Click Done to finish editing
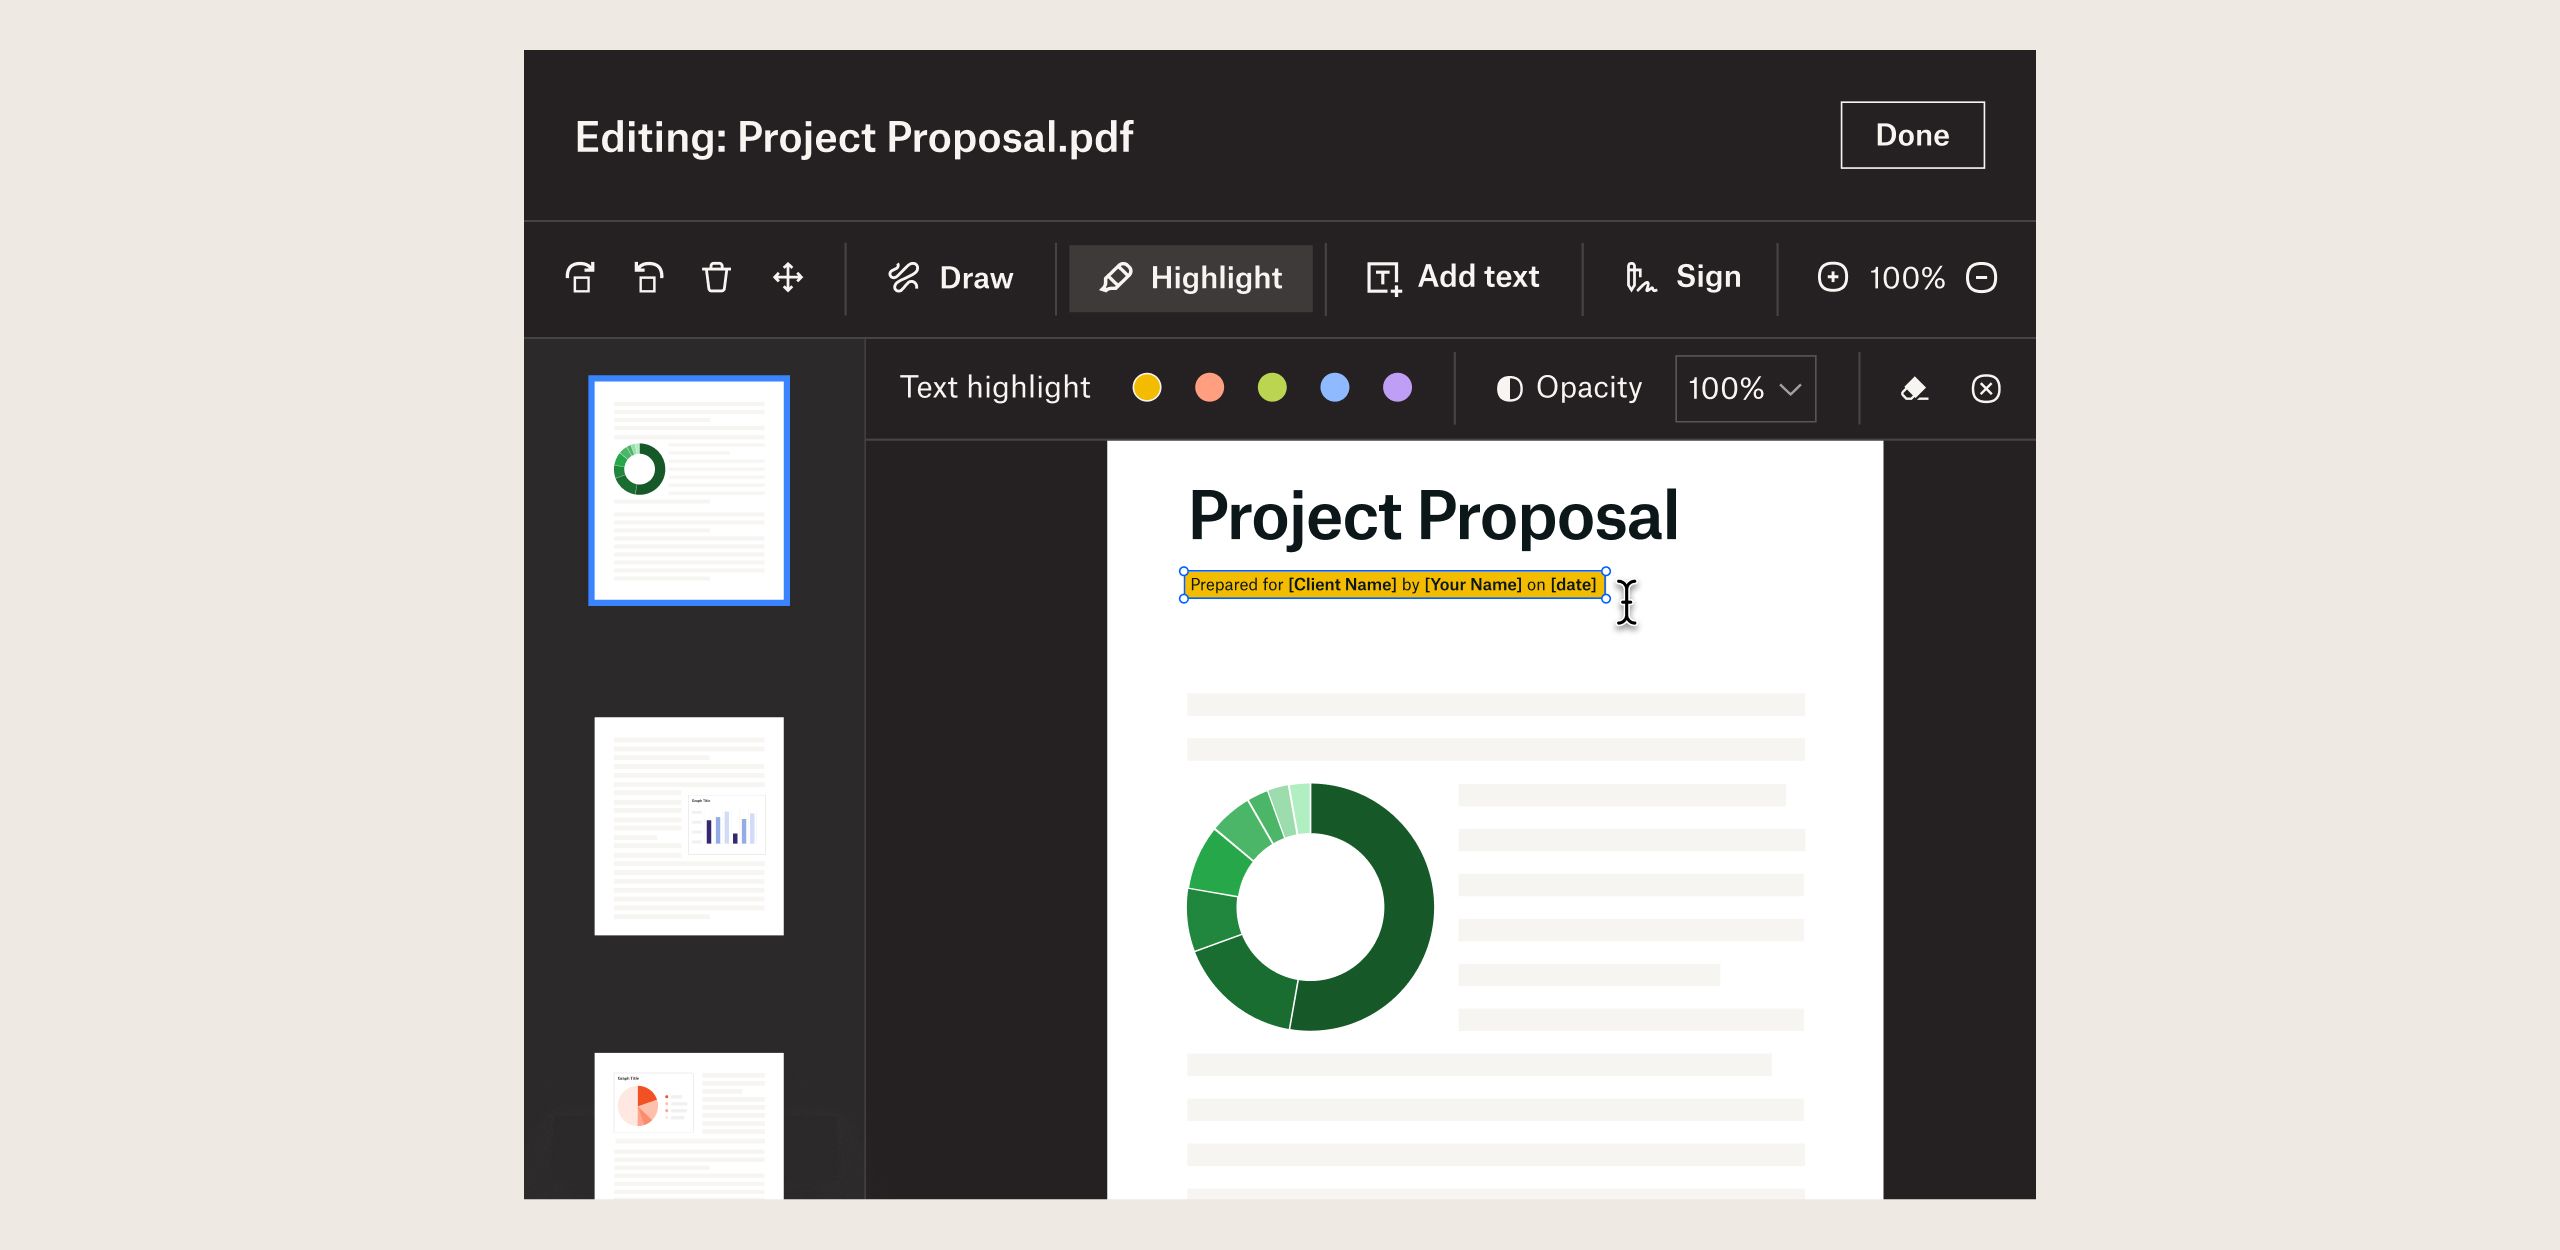2560x1250 pixels. [1910, 135]
